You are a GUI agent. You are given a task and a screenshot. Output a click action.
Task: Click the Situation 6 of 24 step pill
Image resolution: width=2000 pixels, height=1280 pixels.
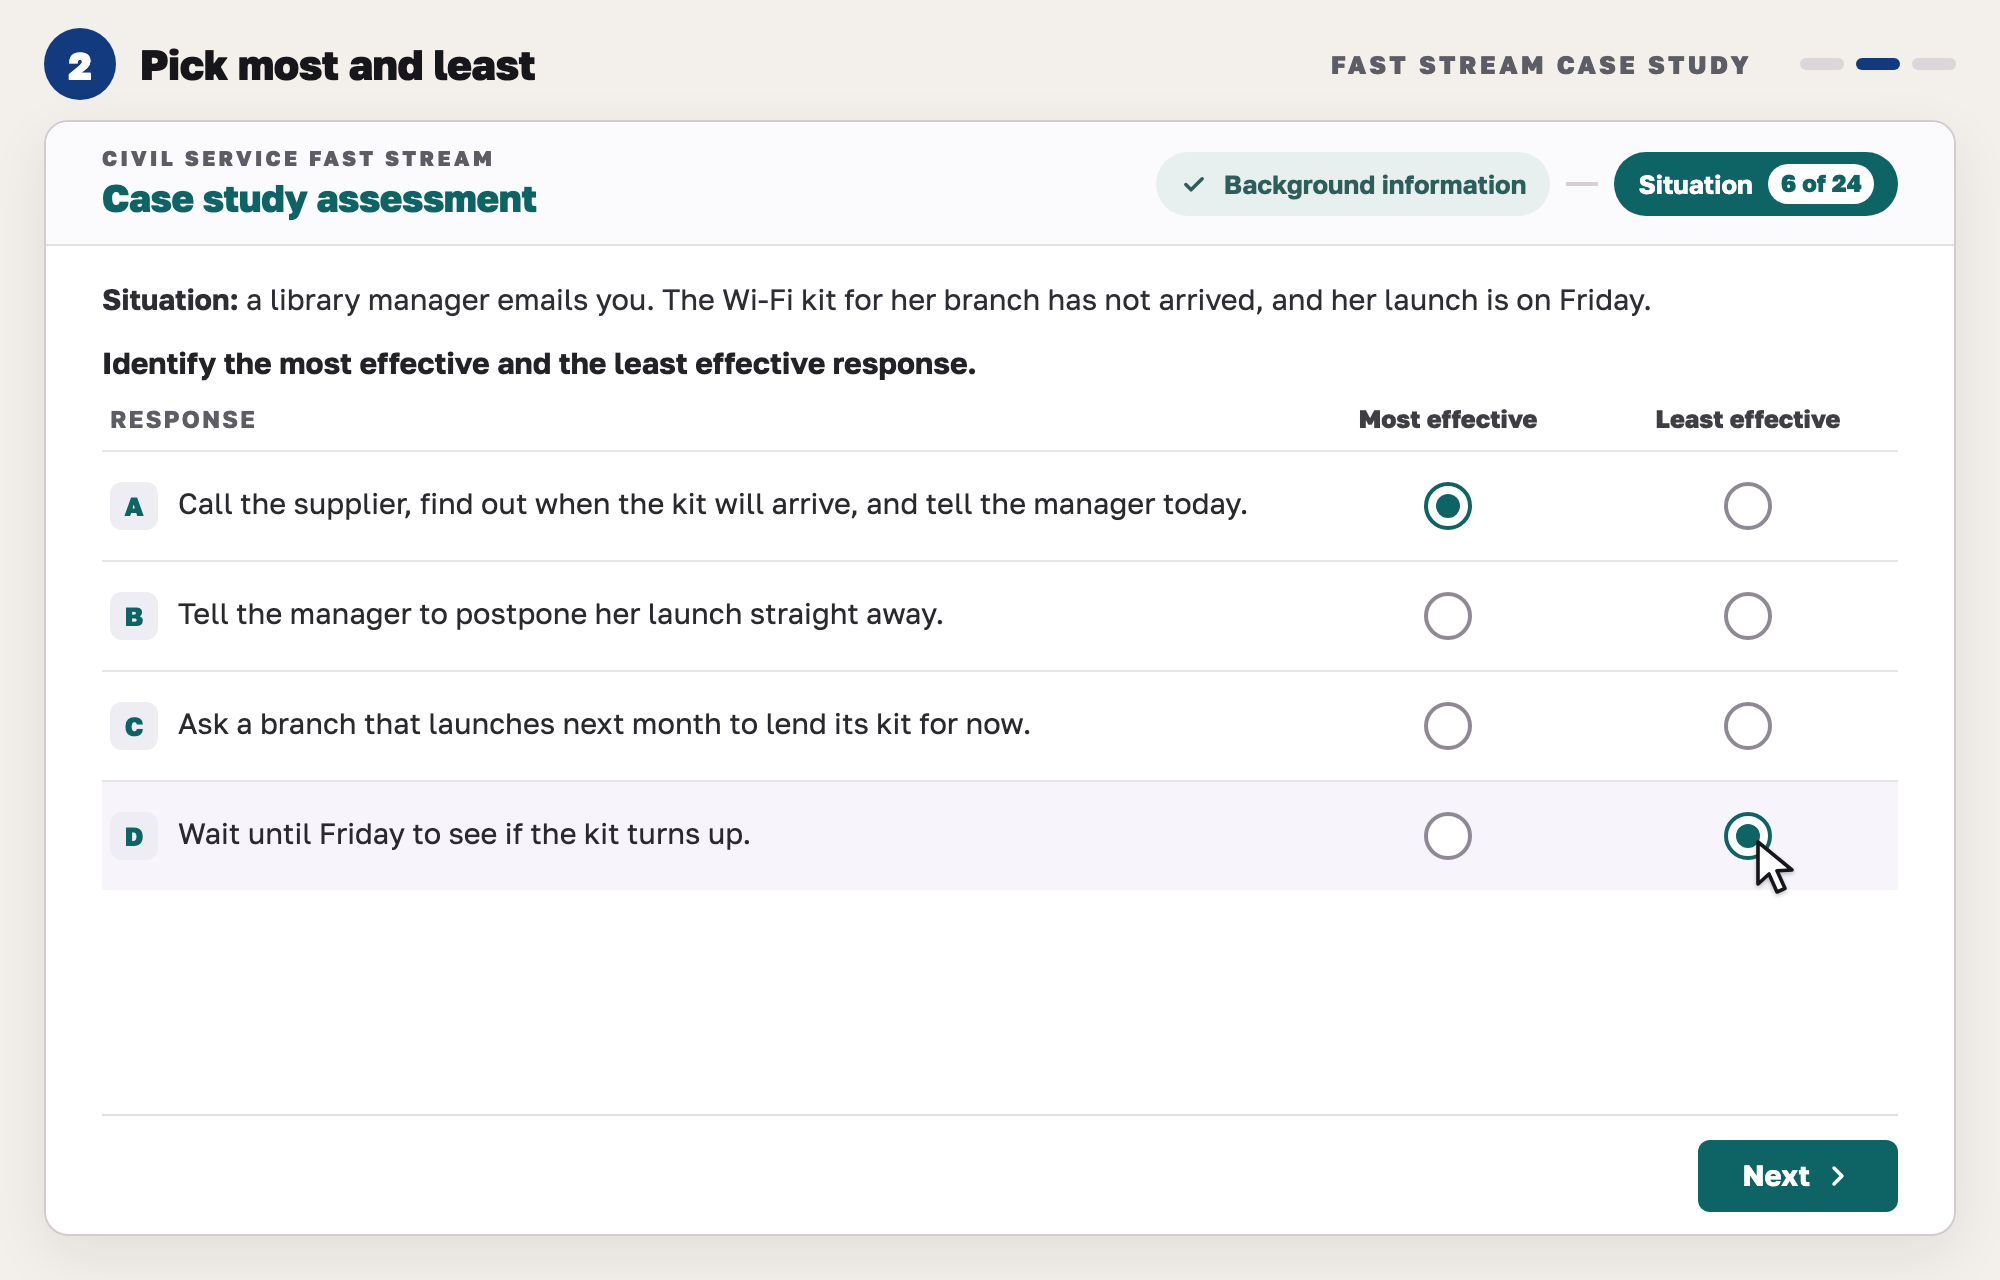tap(1755, 184)
